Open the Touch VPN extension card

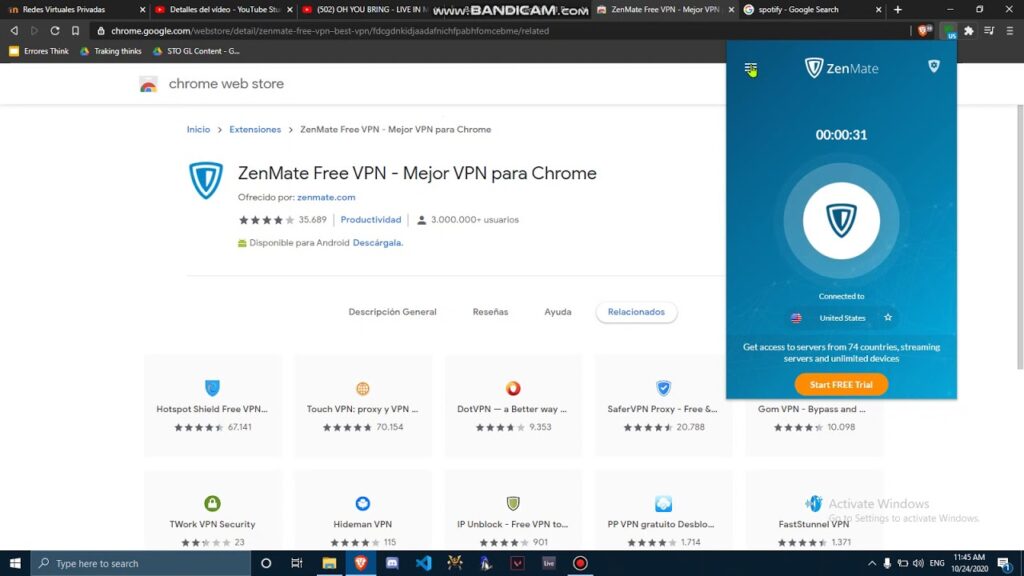(x=363, y=406)
